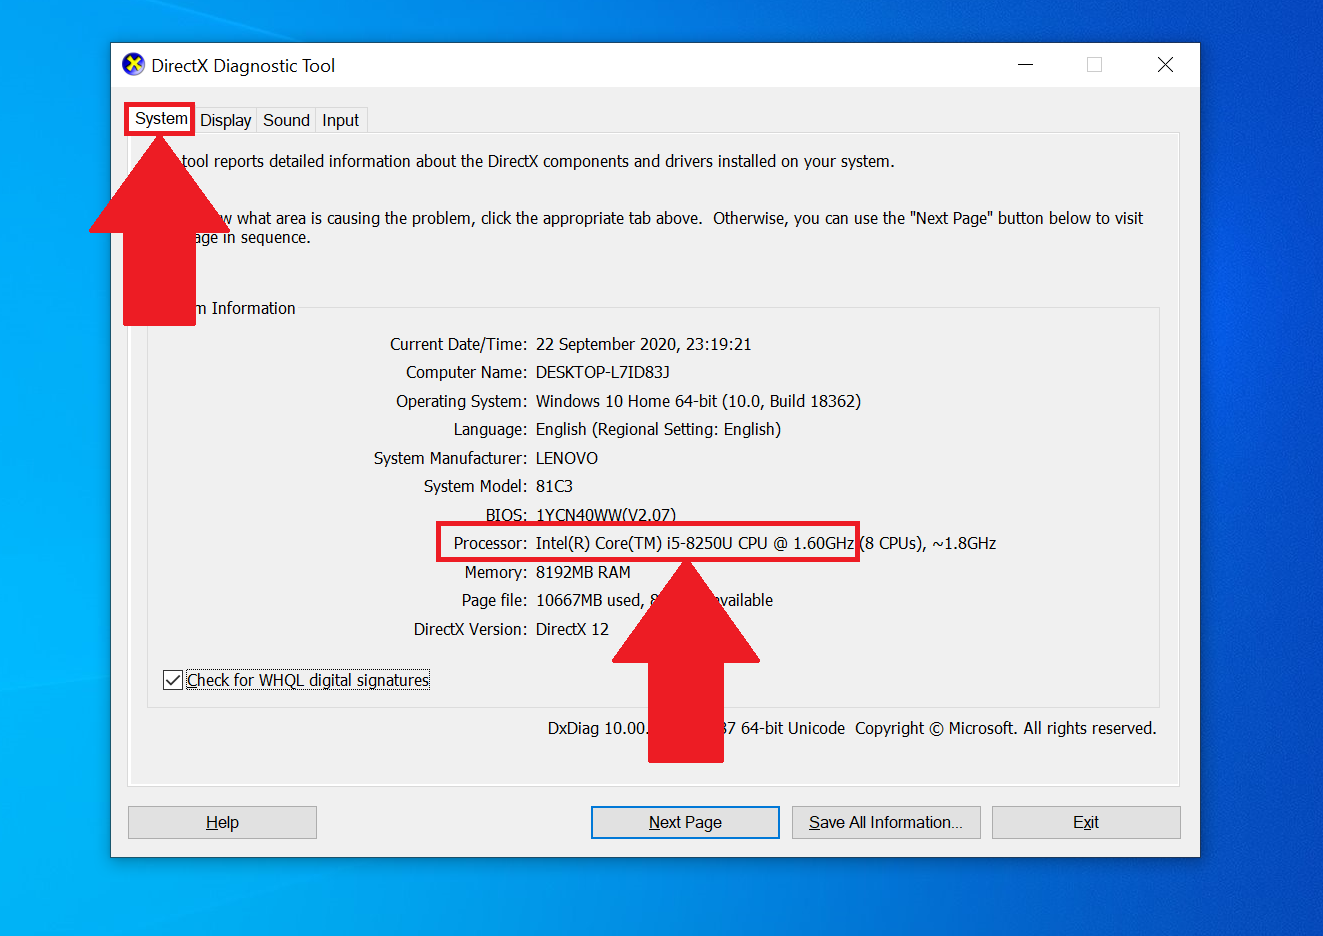This screenshot has width=1323, height=936.
Task: Open the Sound tab
Action: pyautogui.click(x=286, y=119)
